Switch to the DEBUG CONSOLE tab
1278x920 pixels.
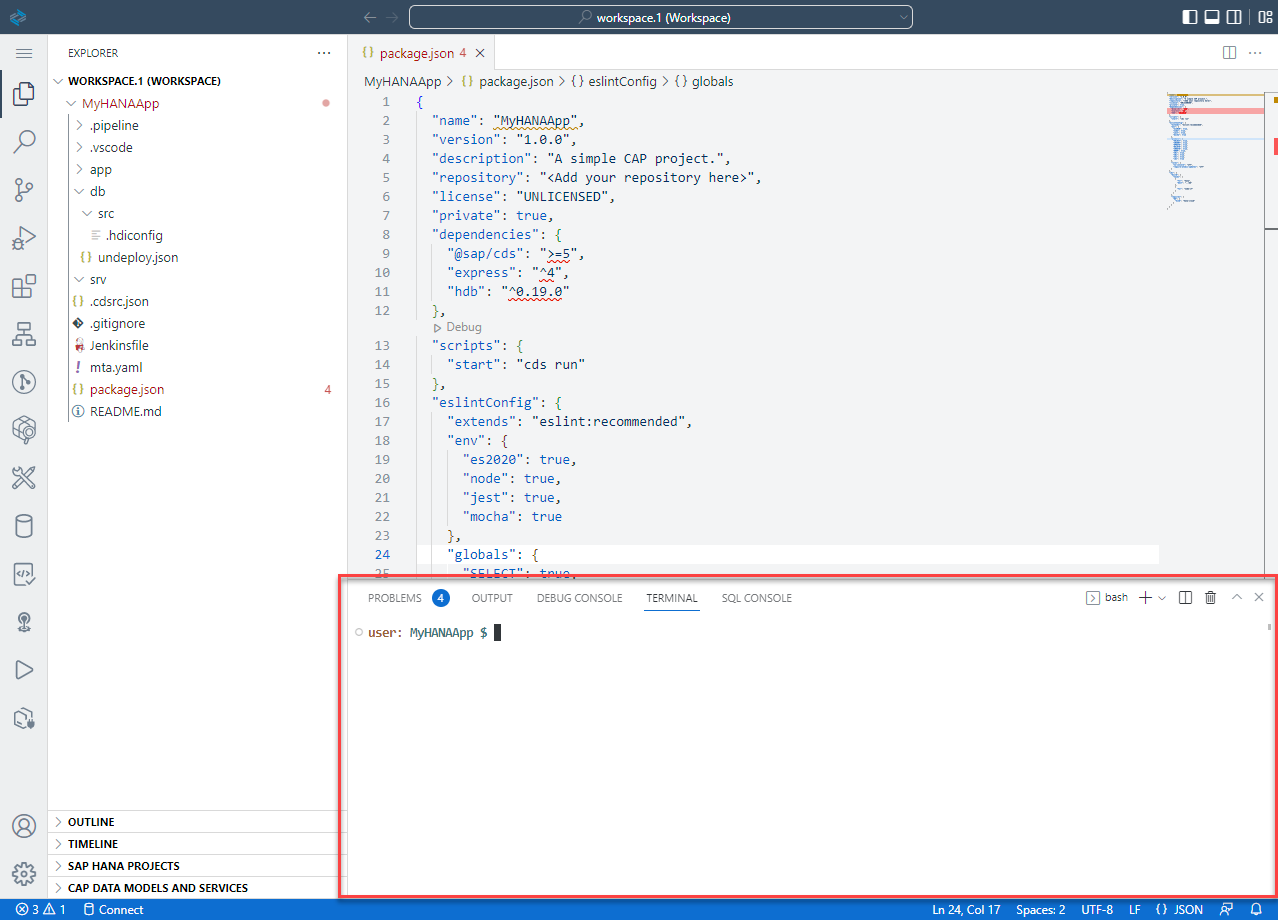(x=579, y=598)
